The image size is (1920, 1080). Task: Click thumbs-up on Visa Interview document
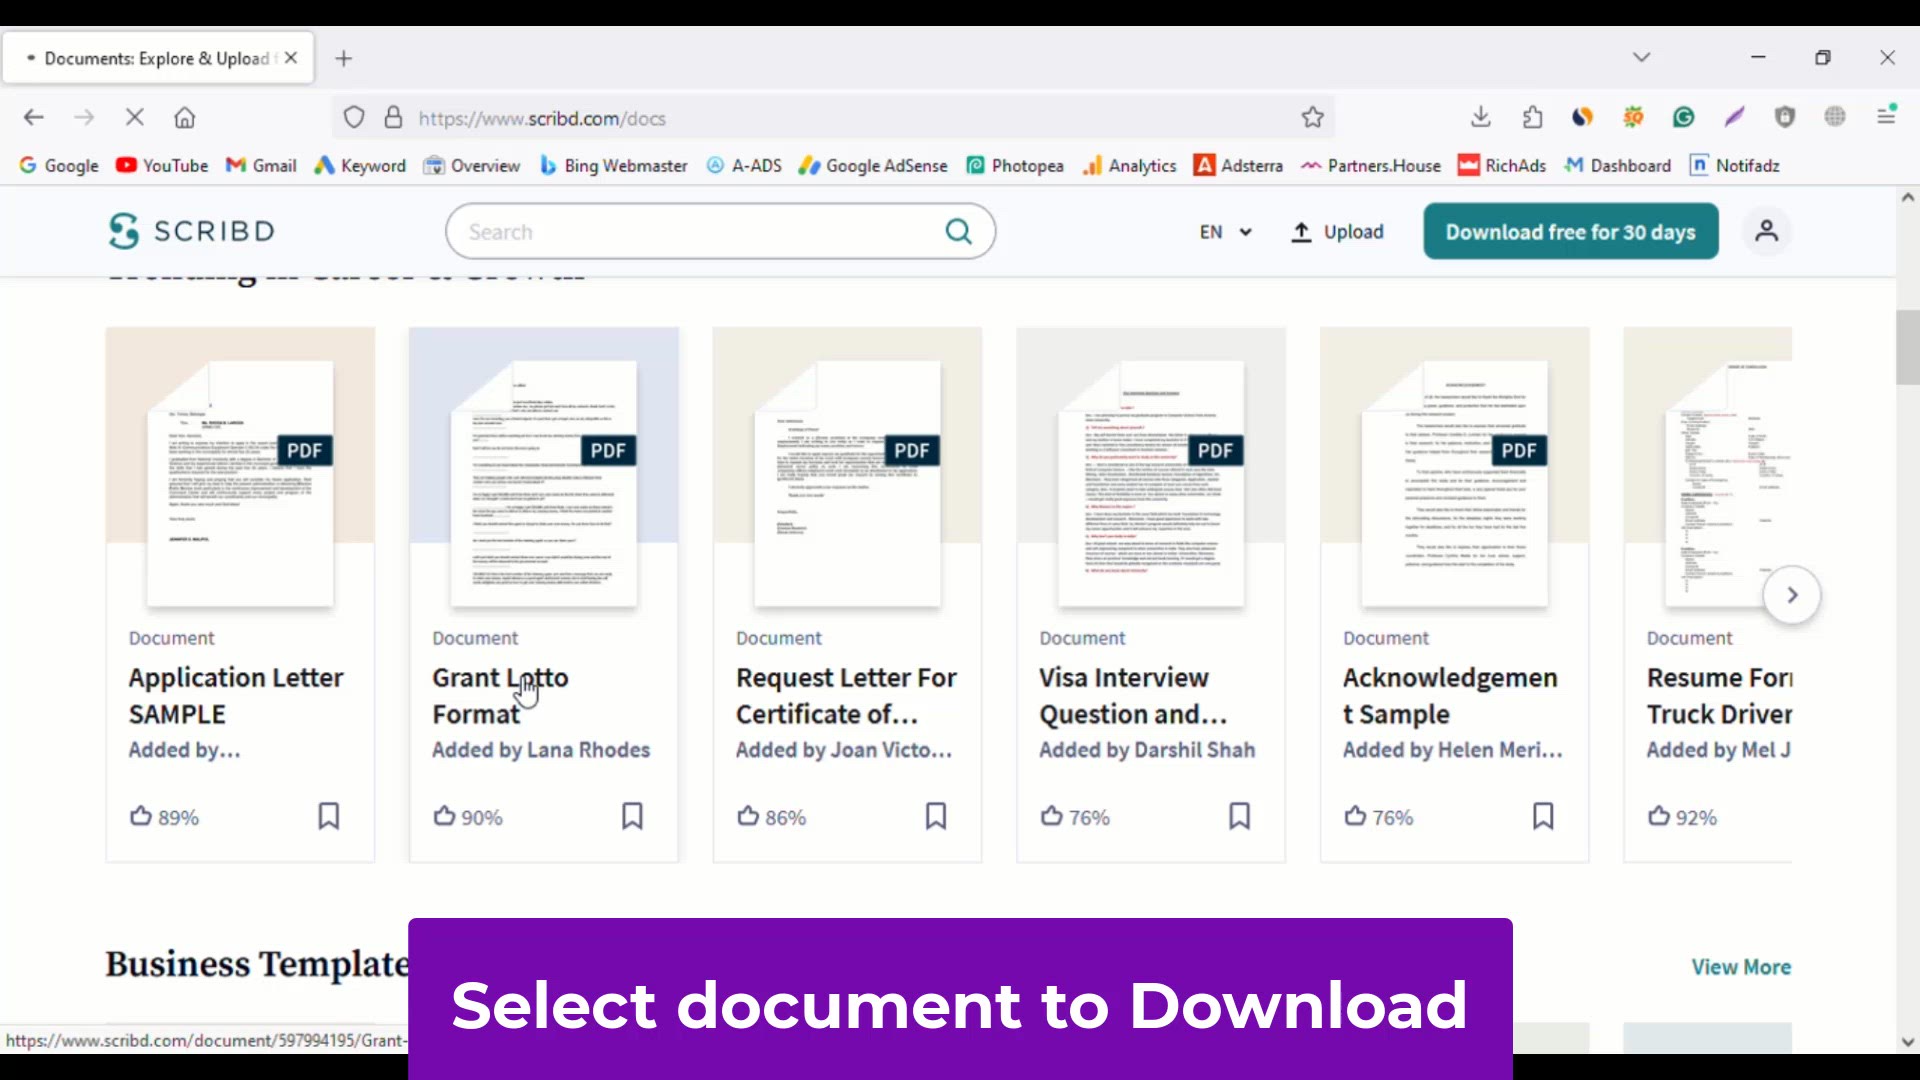[1052, 817]
